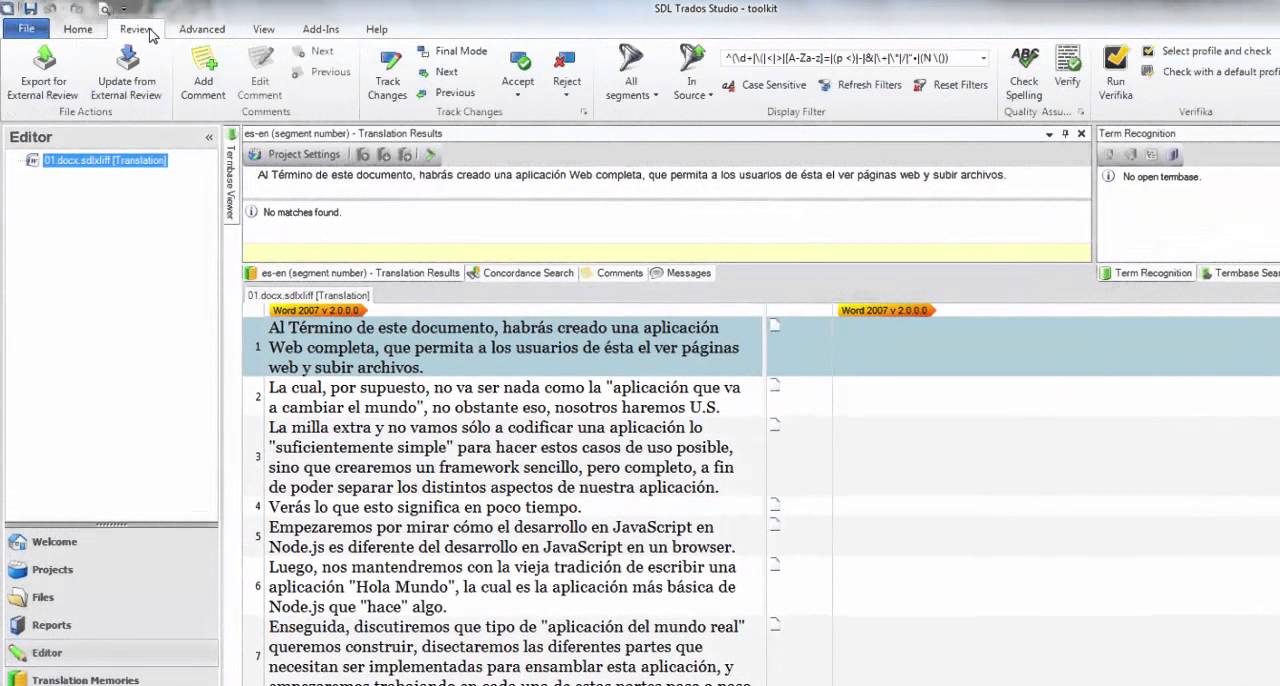Open the File menu
Viewport: 1280px width, 686px height.
(27, 29)
